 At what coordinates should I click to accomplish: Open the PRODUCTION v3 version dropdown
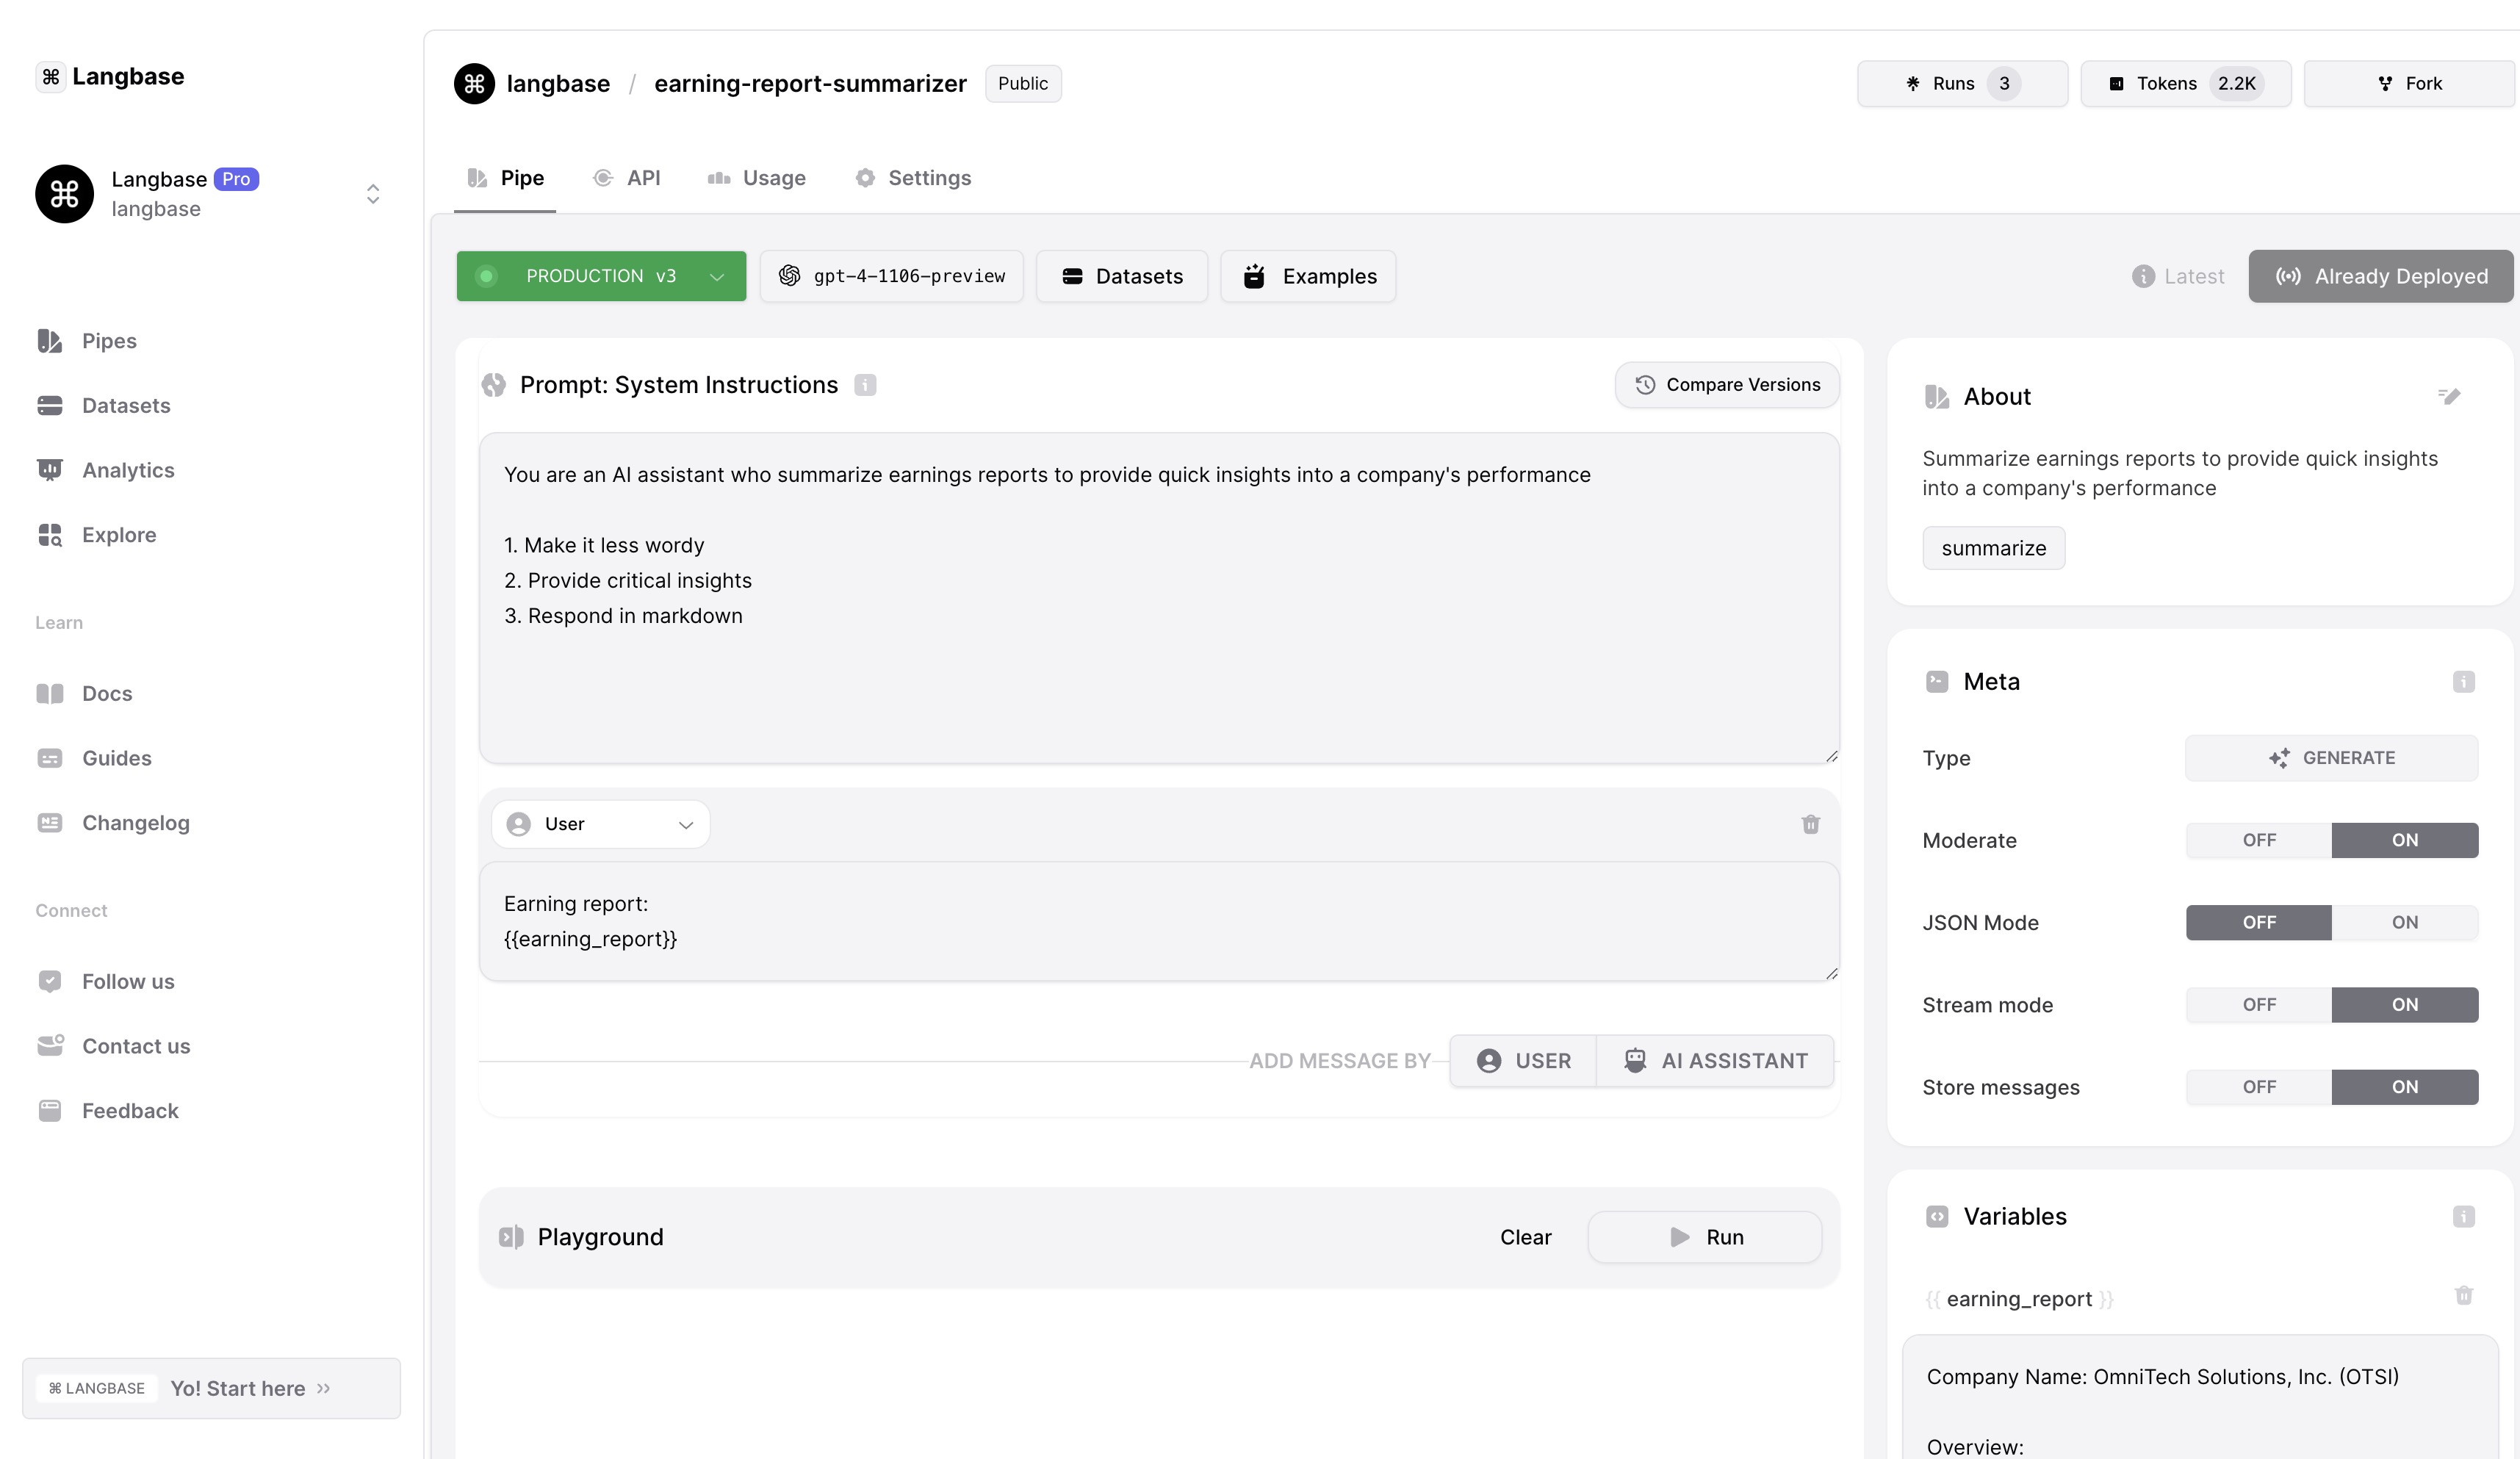pyautogui.click(x=601, y=276)
